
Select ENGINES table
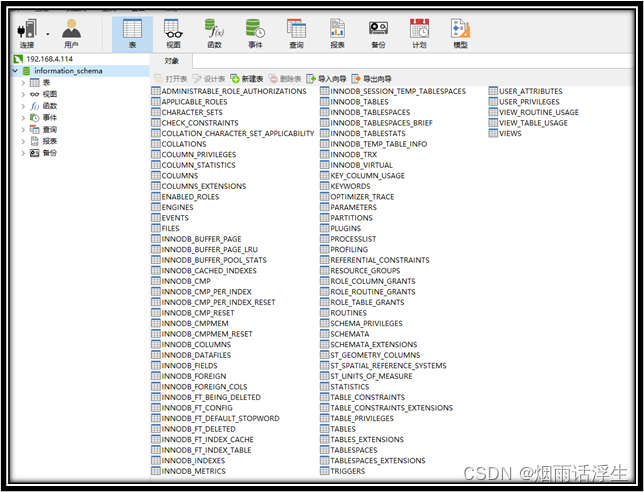pos(172,207)
